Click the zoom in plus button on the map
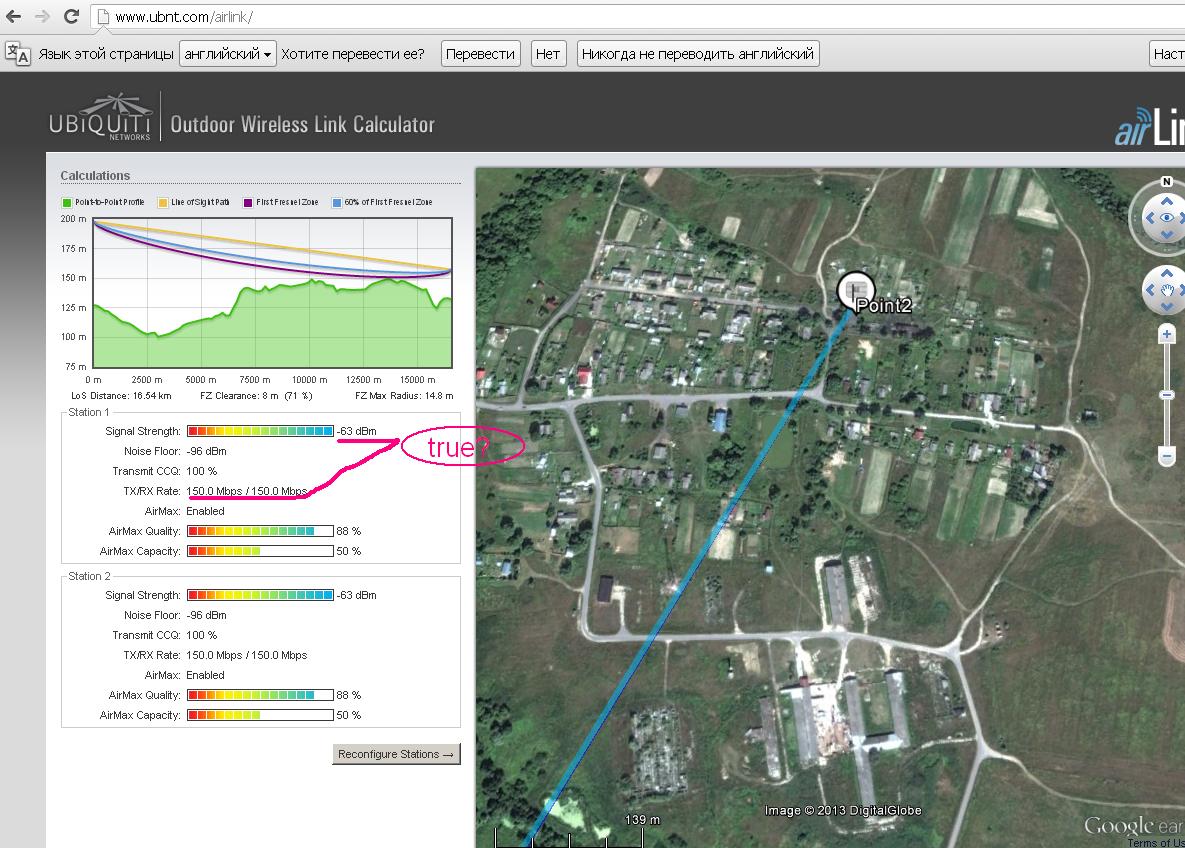1185x848 pixels. point(1166,336)
